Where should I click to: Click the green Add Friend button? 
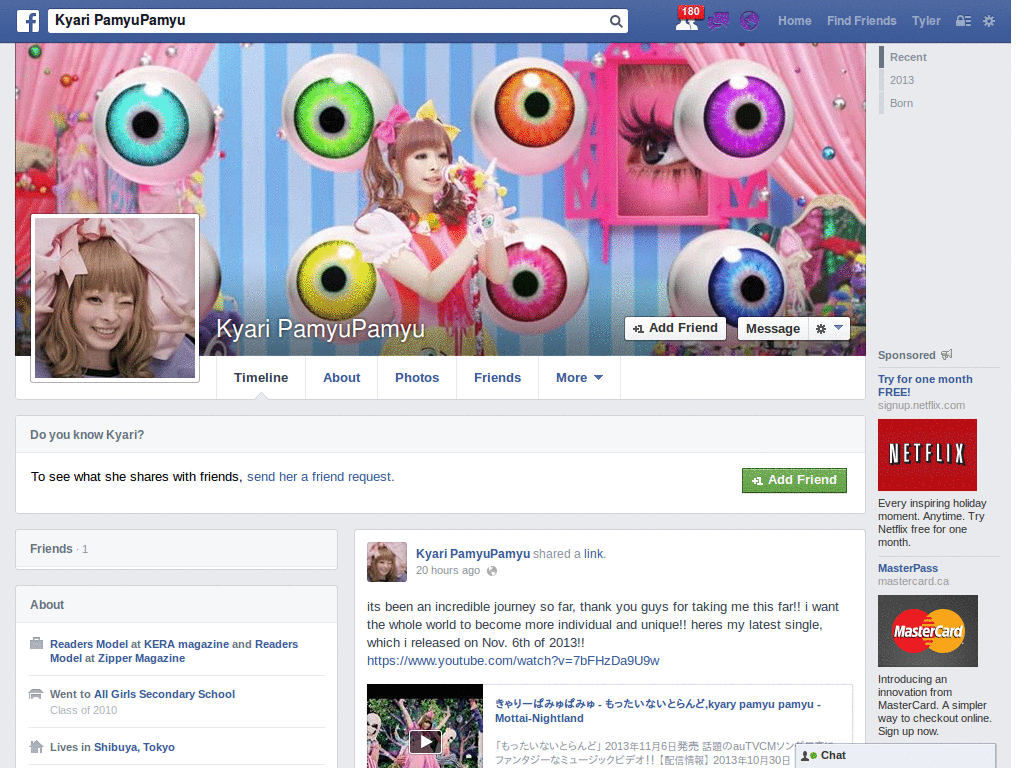794,480
